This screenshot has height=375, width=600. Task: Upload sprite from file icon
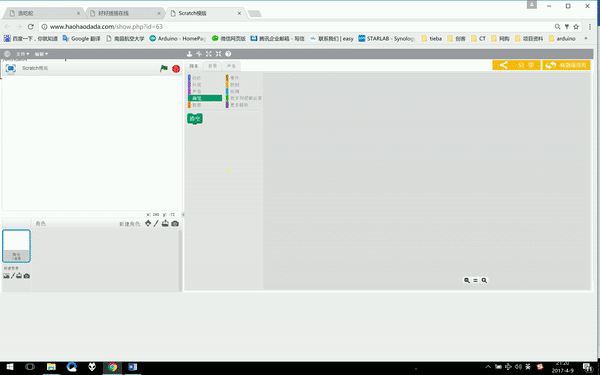click(x=165, y=223)
